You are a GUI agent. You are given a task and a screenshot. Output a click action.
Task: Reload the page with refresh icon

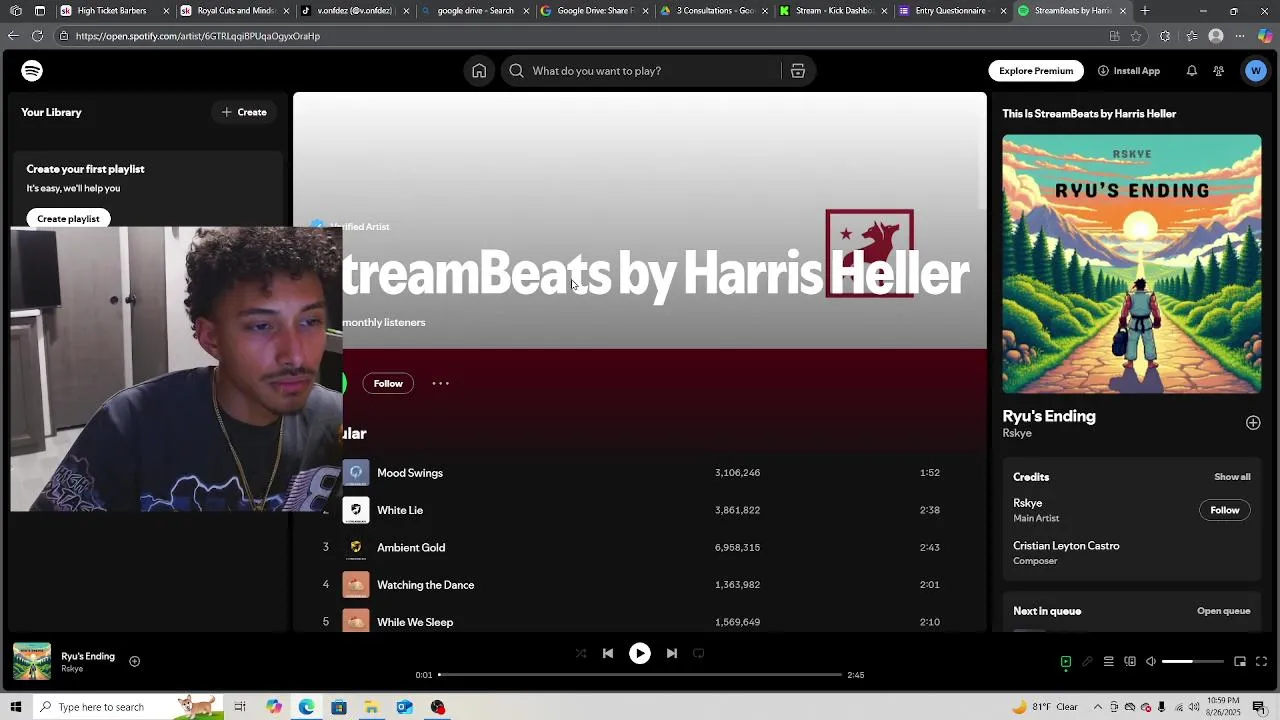(x=37, y=36)
